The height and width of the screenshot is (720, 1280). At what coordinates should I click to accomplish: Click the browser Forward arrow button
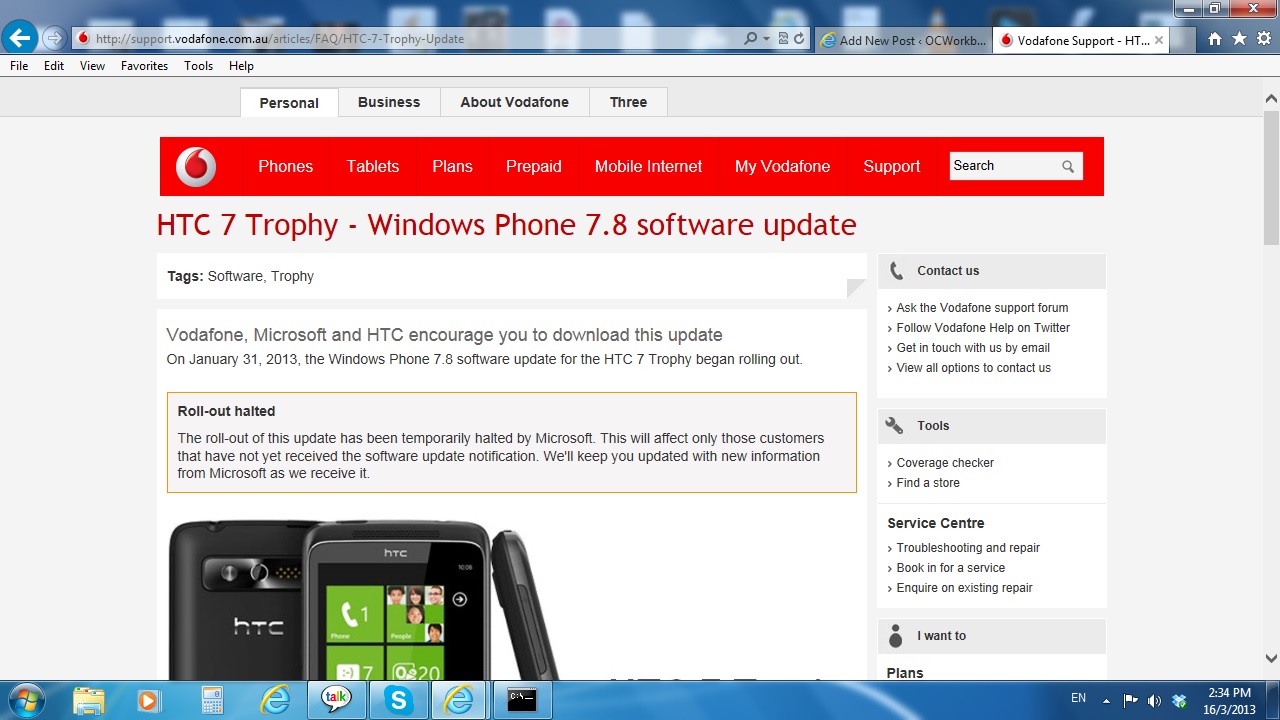54,39
